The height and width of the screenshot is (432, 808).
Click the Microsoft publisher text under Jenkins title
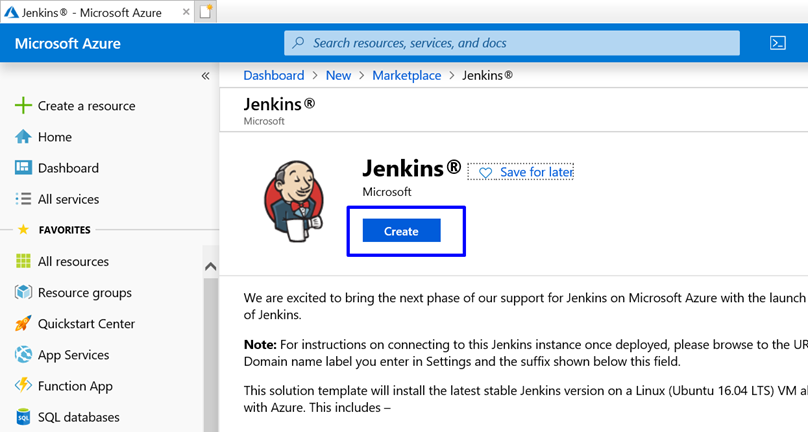386,192
